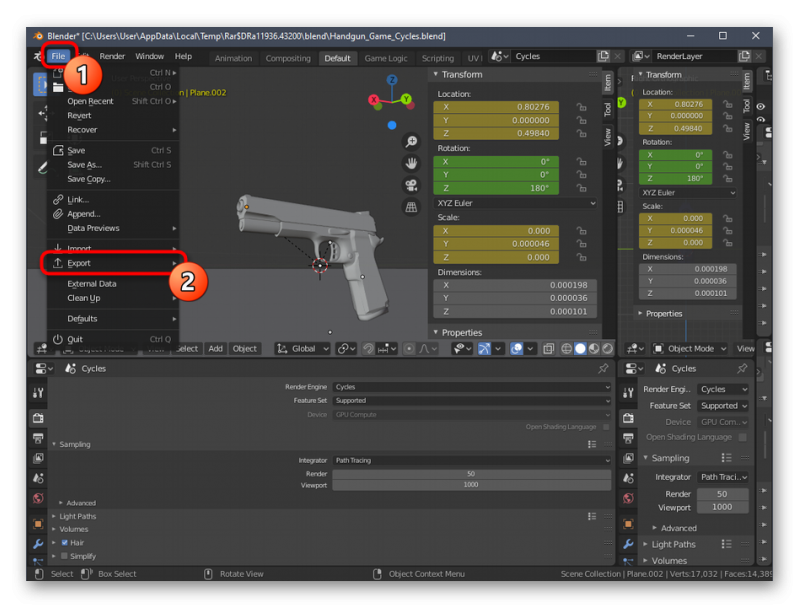
Task: Choose Quit from the File menu
Action: (113, 339)
